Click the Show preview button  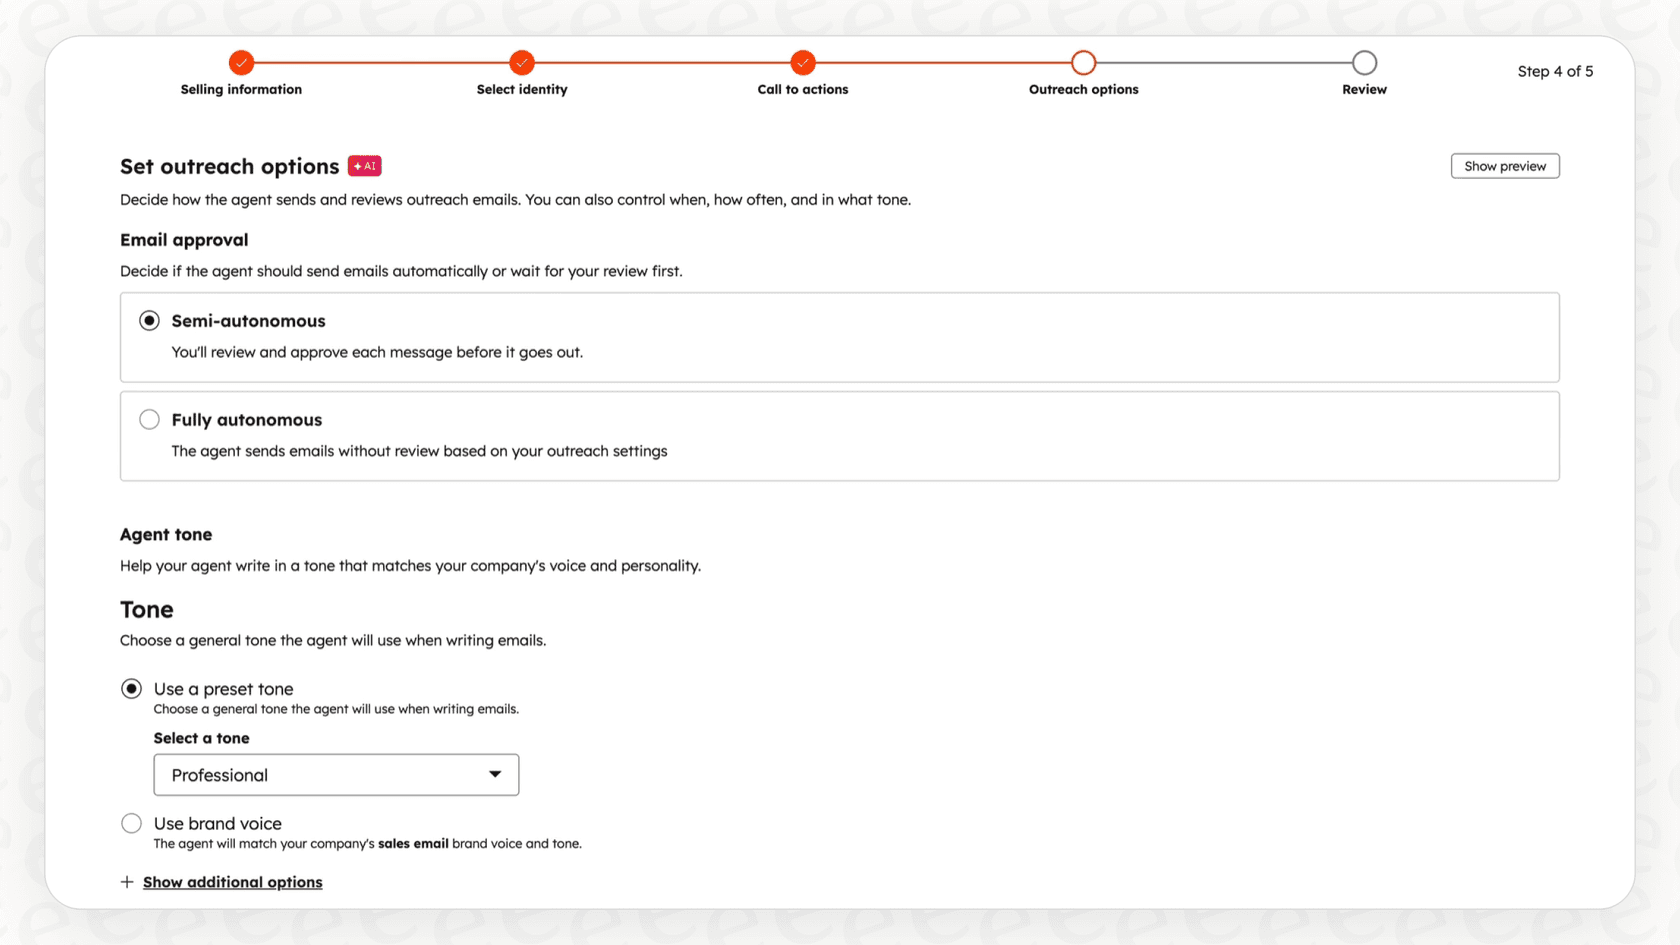(x=1505, y=166)
